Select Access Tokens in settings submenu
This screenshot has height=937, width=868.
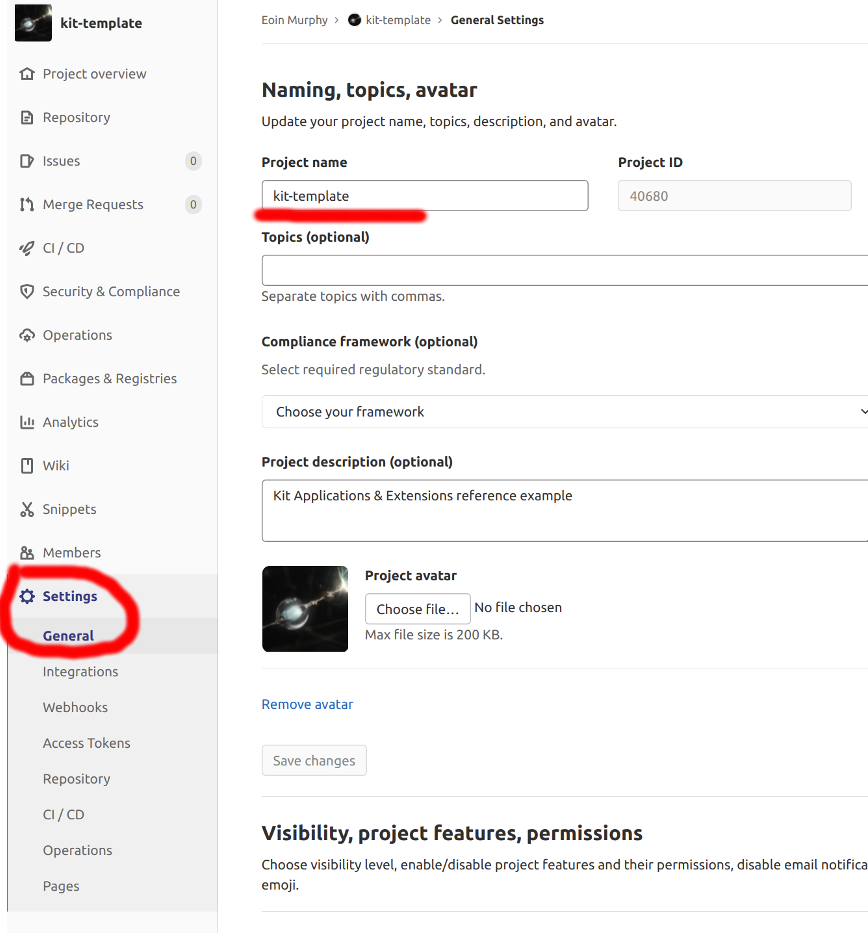click(x=86, y=743)
